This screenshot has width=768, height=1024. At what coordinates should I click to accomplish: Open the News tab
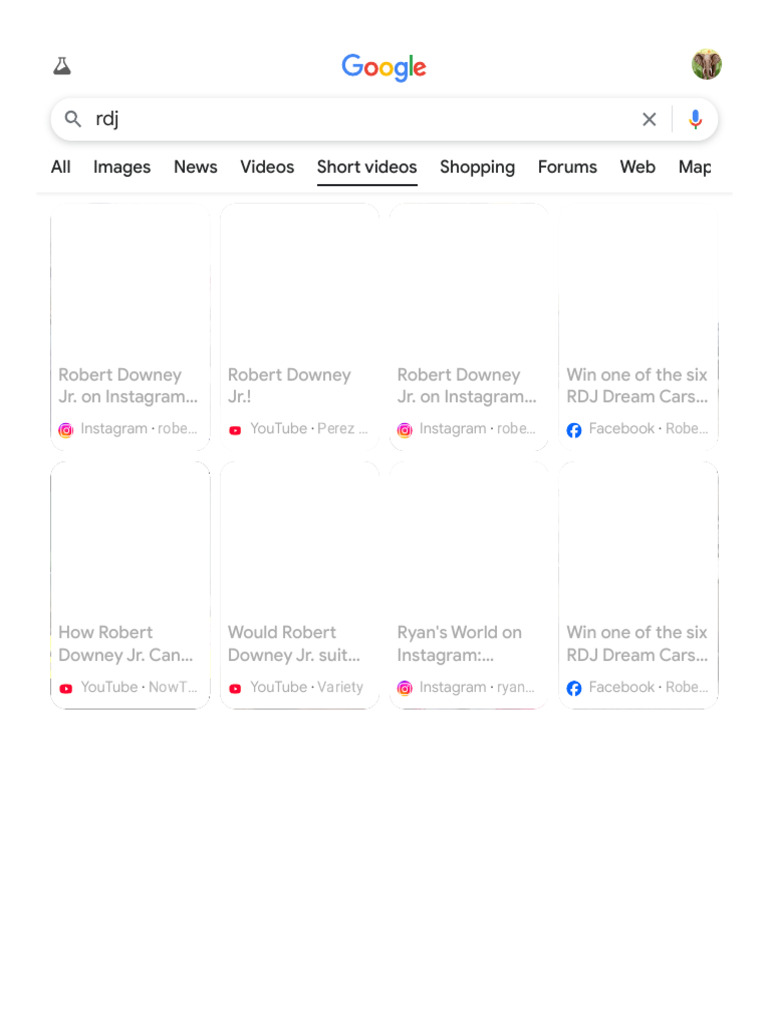[x=195, y=167]
